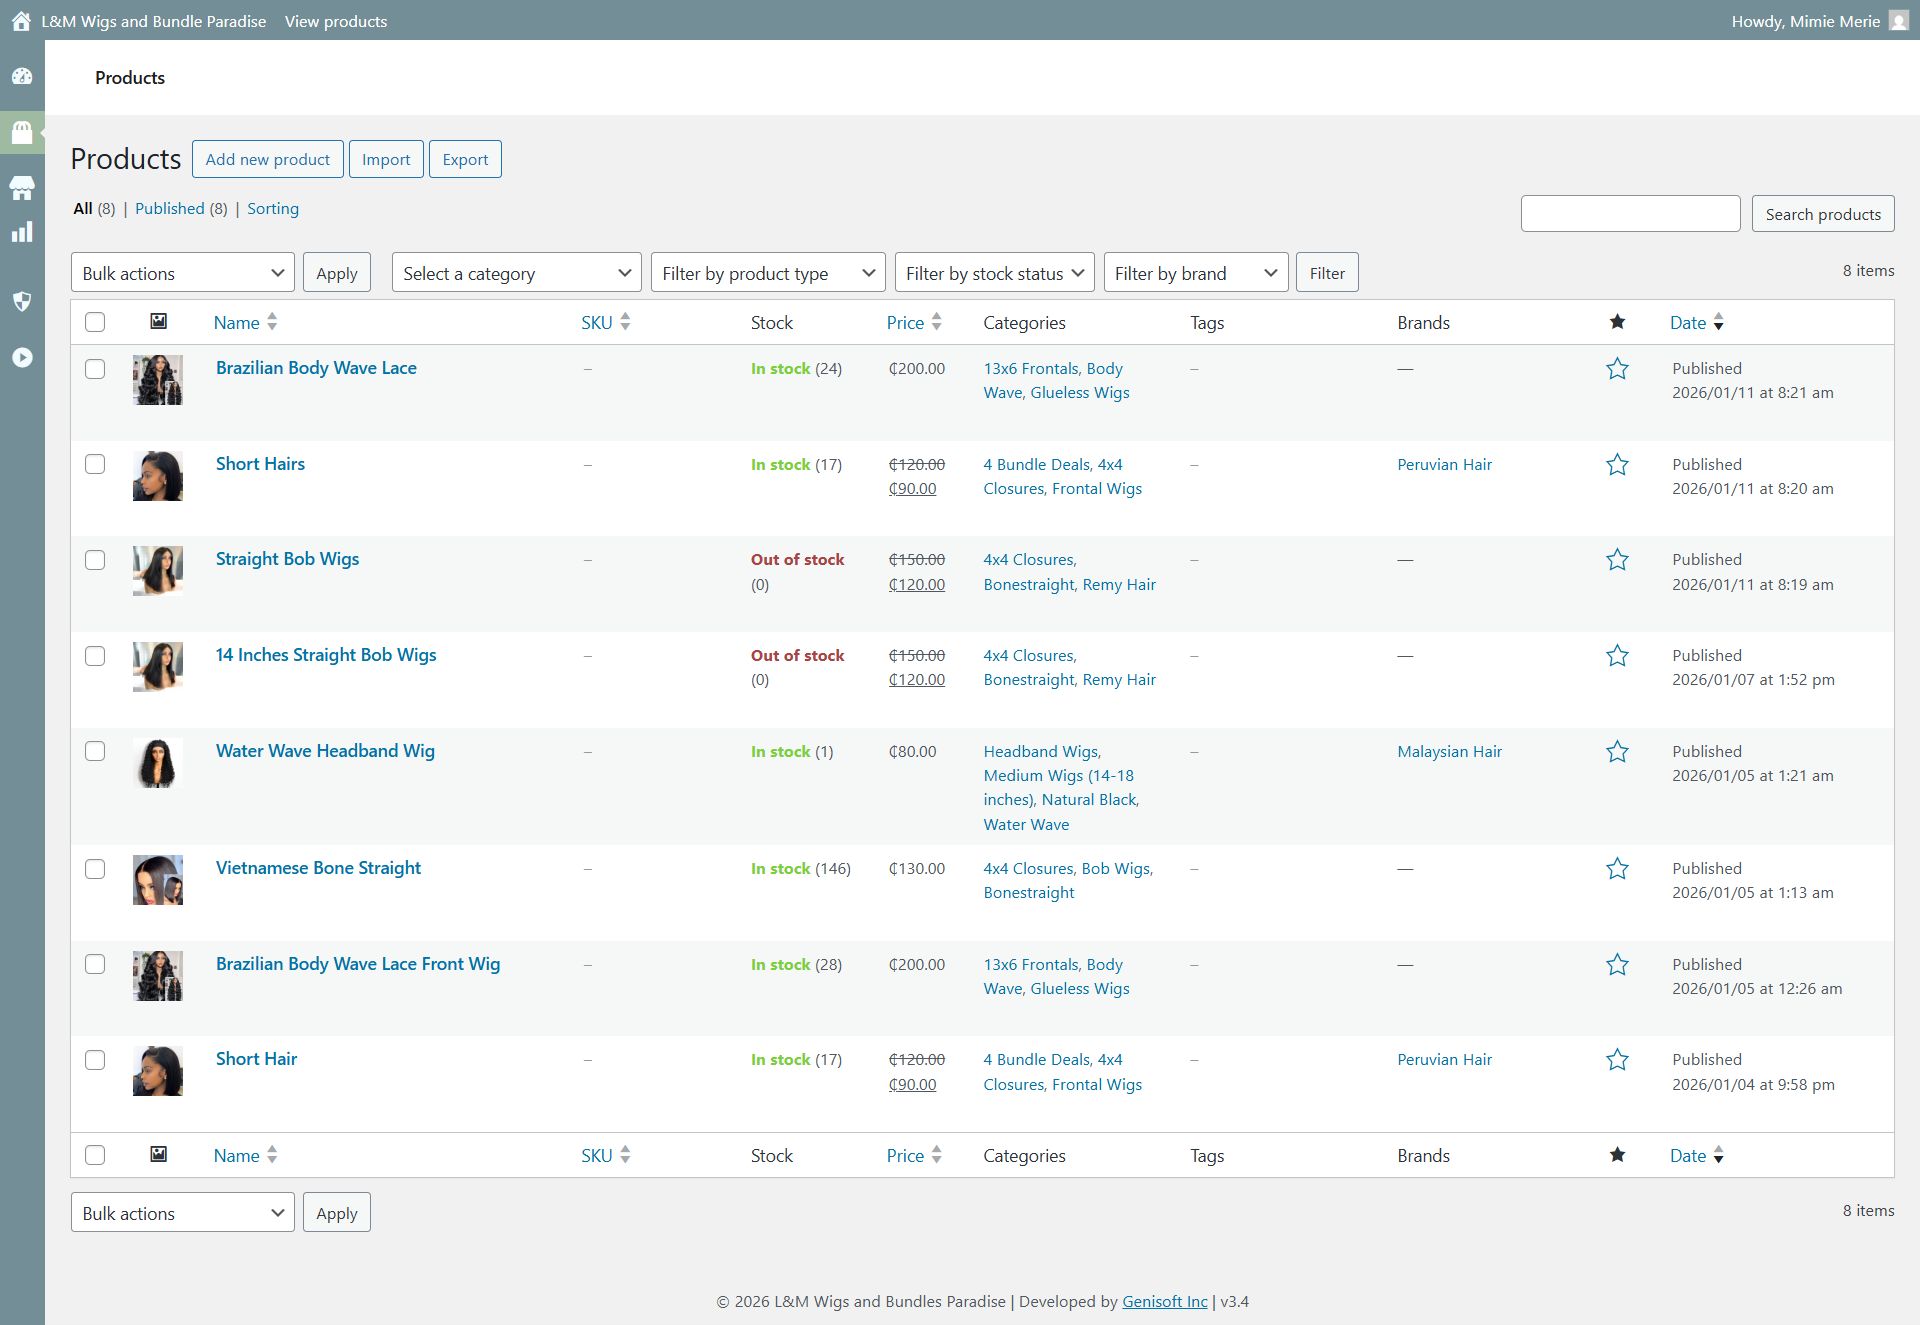Open Straight Bob Wigs product thumbnail
This screenshot has width=1920, height=1325.
[x=158, y=571]
